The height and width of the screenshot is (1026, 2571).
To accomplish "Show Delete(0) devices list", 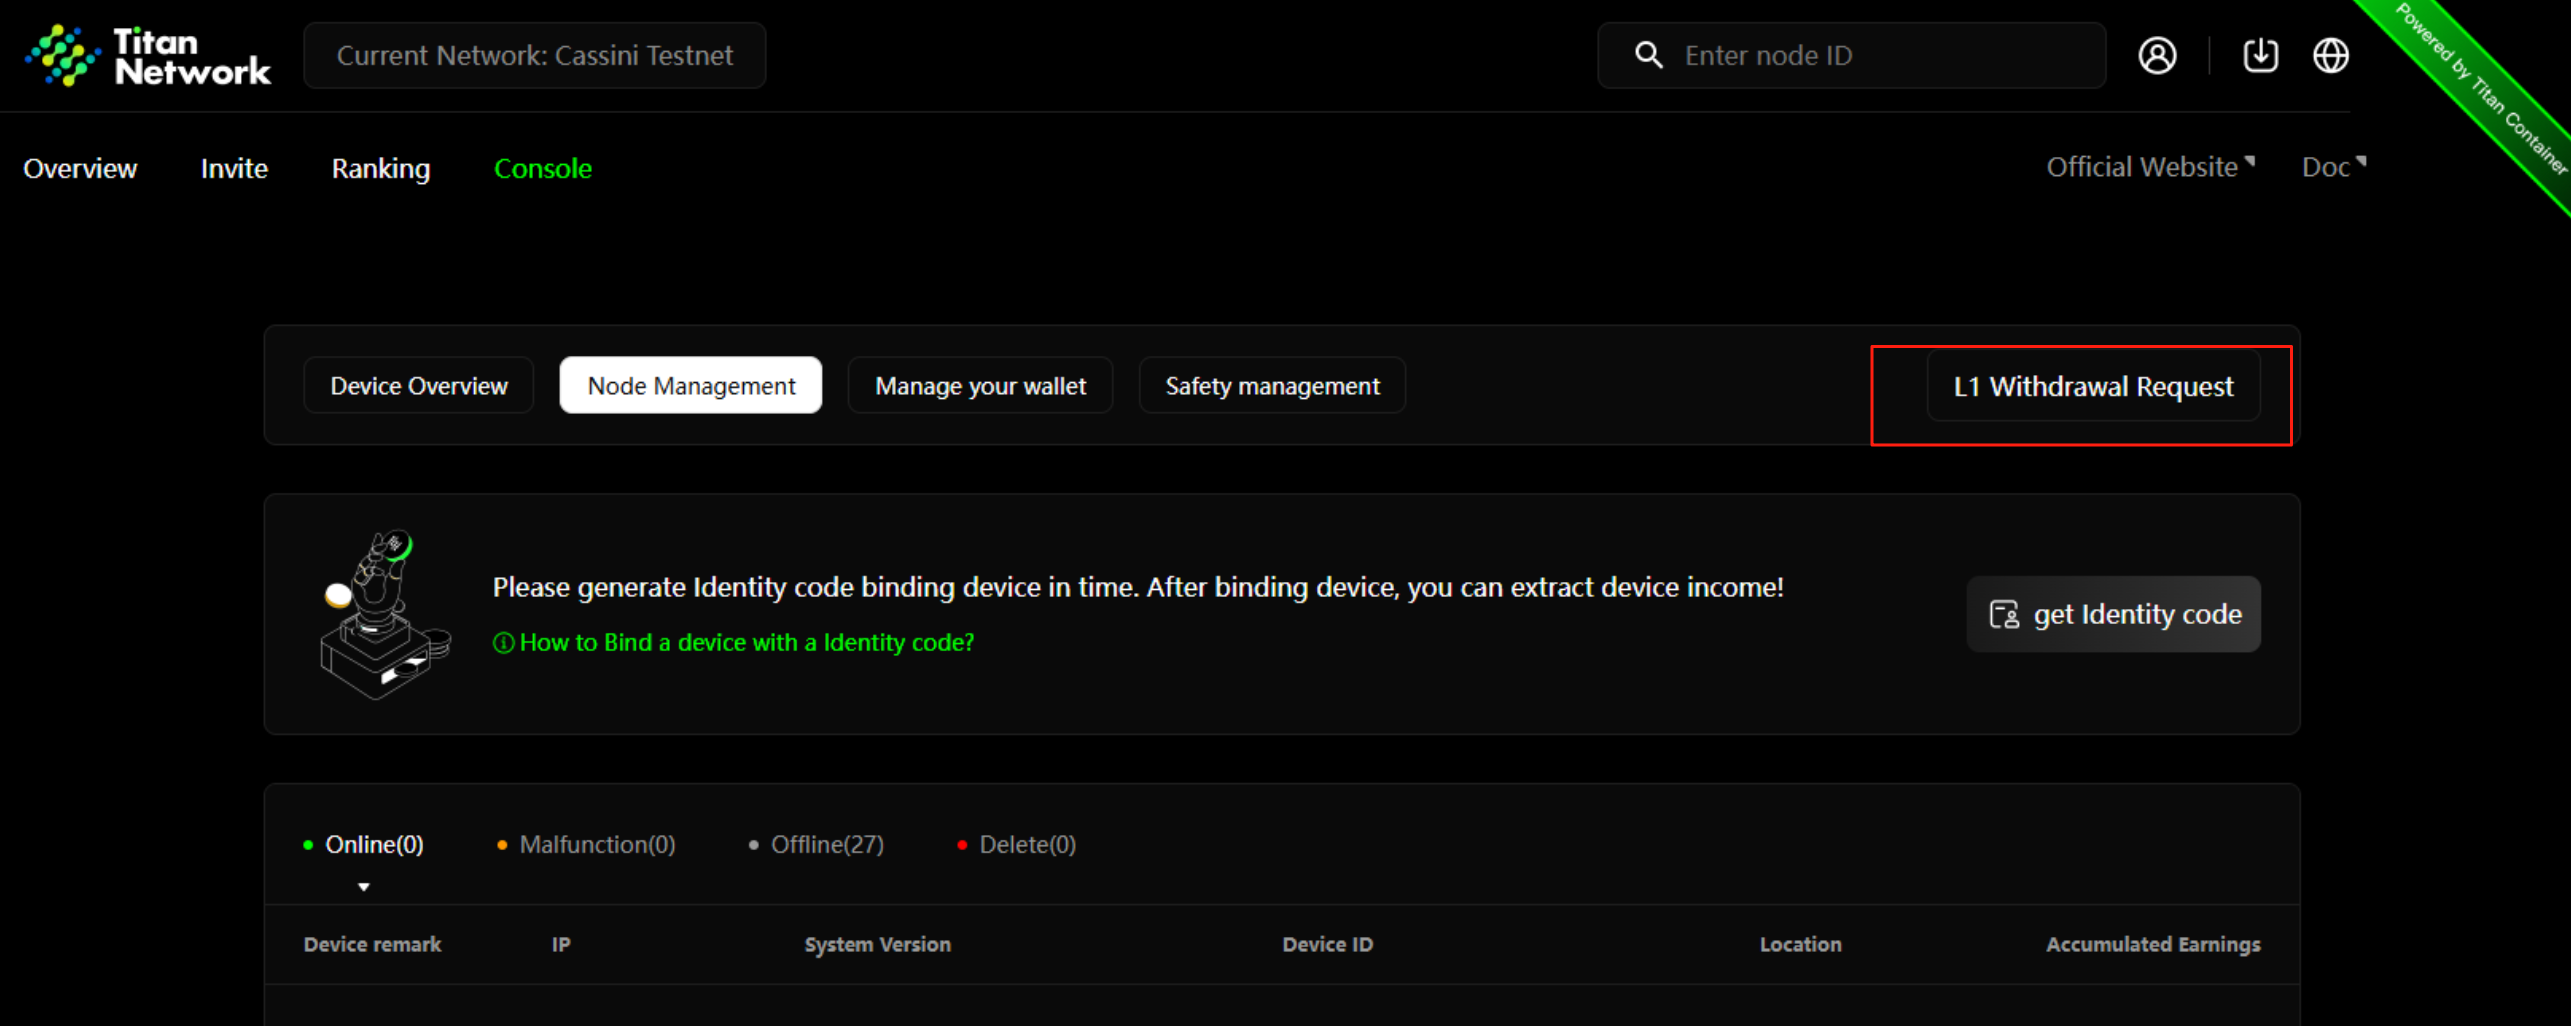I will 1026,845.
